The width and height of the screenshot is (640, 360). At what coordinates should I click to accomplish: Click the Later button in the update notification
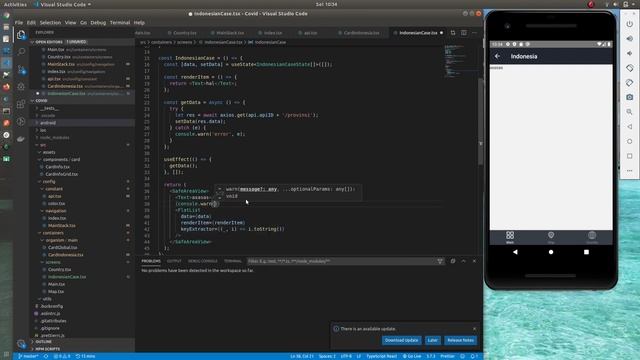coord(433,340)
